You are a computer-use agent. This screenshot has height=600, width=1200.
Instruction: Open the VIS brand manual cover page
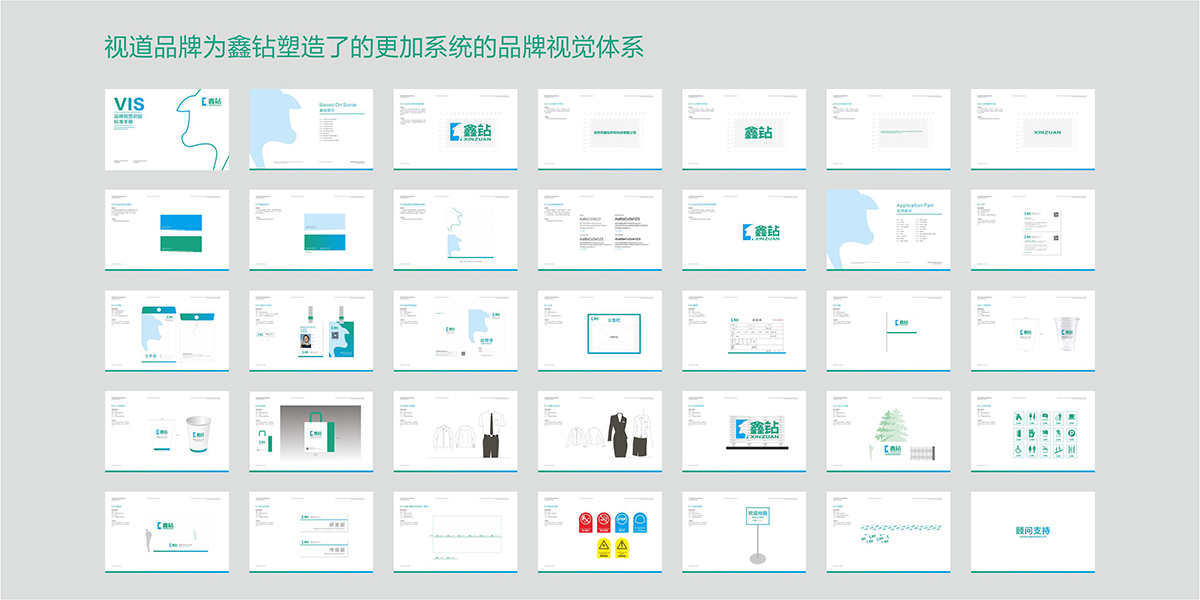[167, 129]
